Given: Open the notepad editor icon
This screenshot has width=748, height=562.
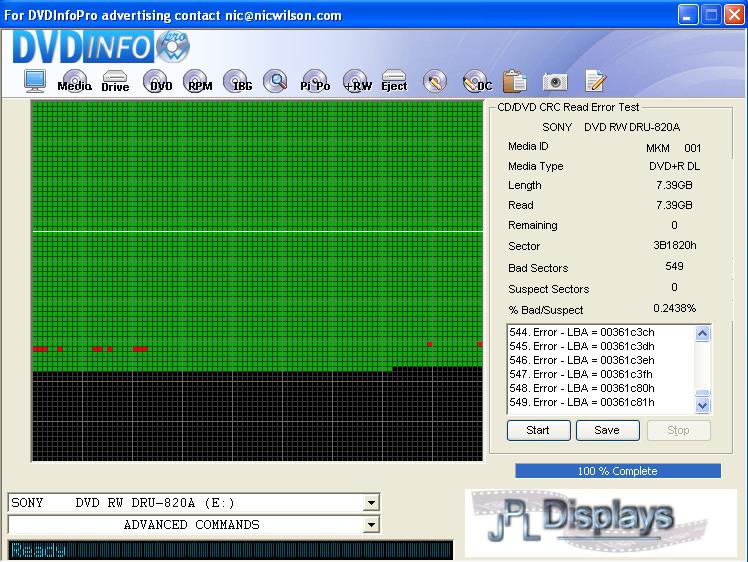Looking at the screenshot, I should click(x=595, y=81).
